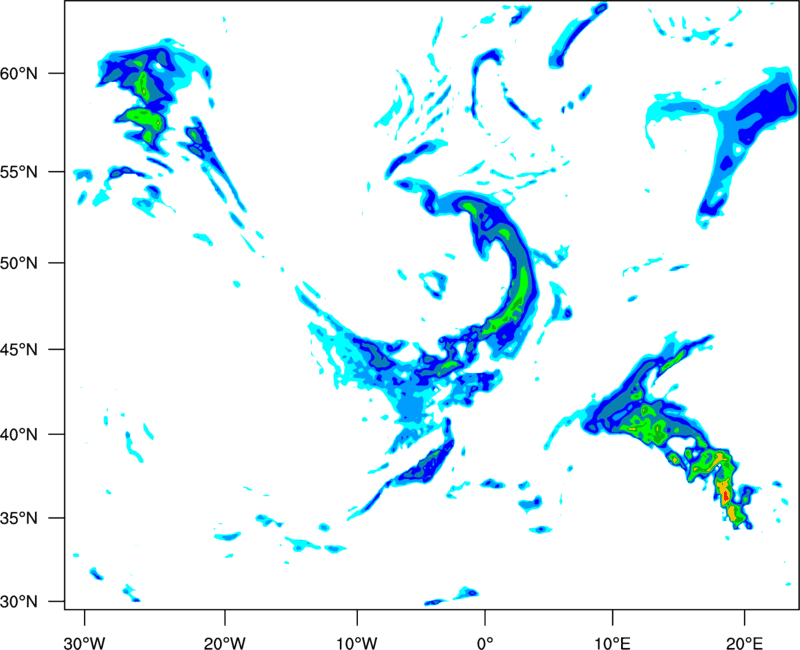Click the 60°N latitude label
The image size is (800, 650).
[x=19, y=73]
